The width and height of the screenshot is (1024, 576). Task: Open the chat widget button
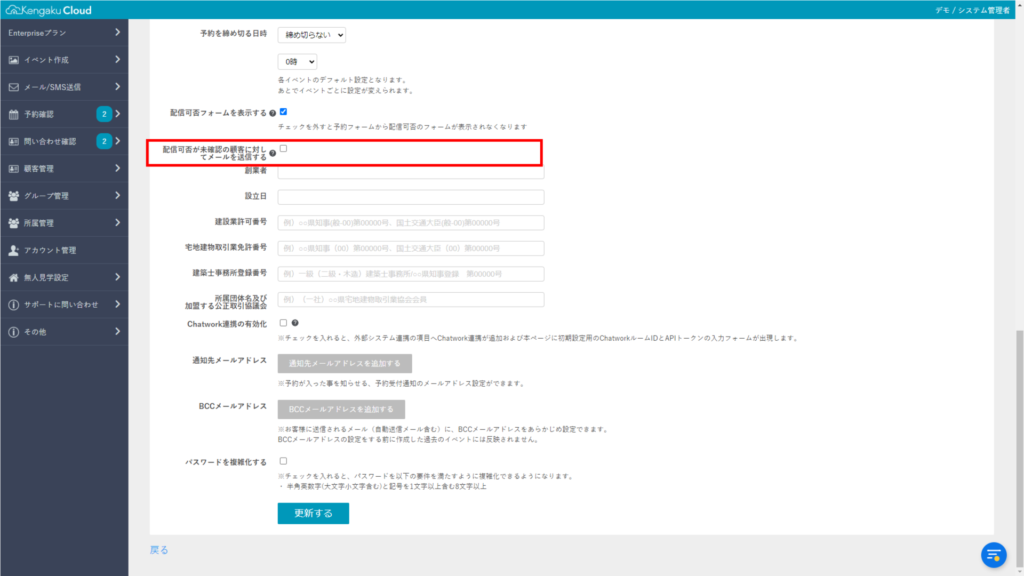click(993, 555)
